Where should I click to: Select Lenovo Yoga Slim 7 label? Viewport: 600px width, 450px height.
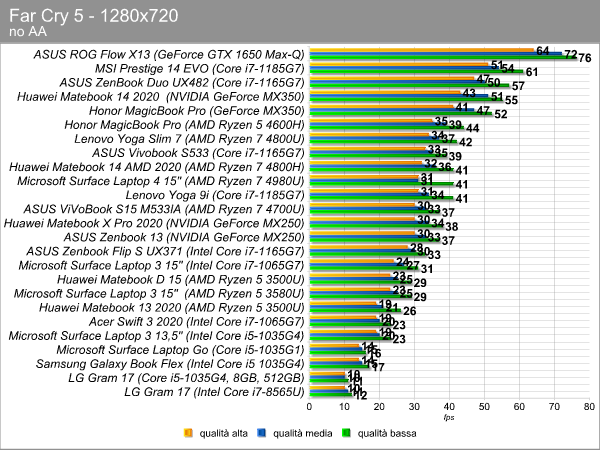189,139
